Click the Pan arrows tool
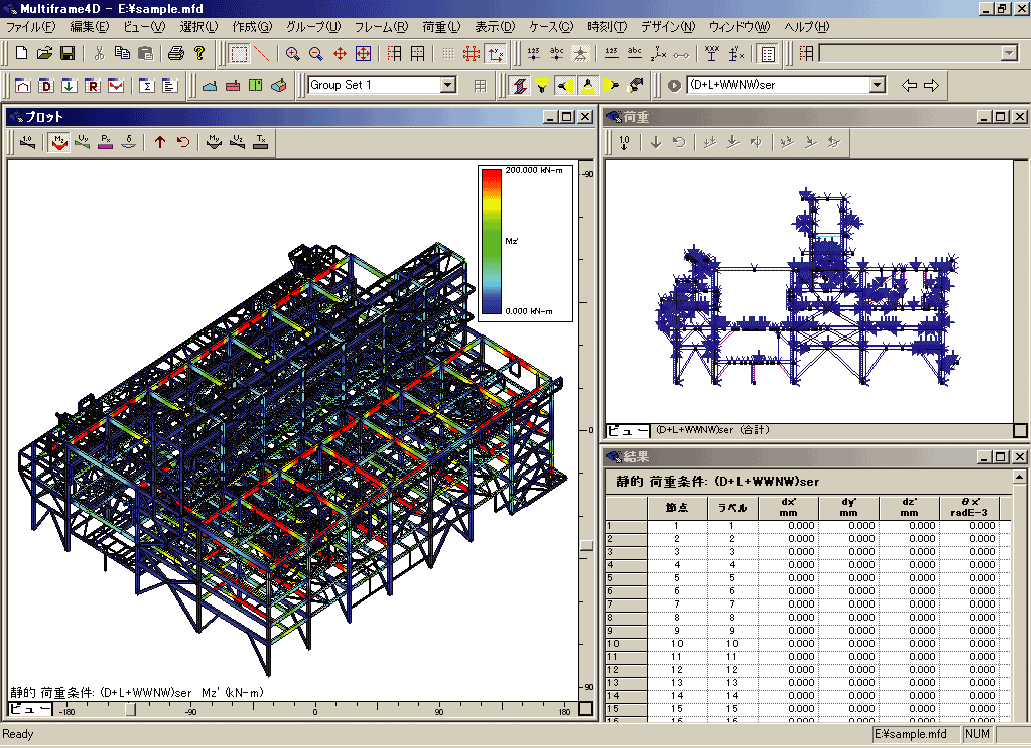 (x=339, y=53)
